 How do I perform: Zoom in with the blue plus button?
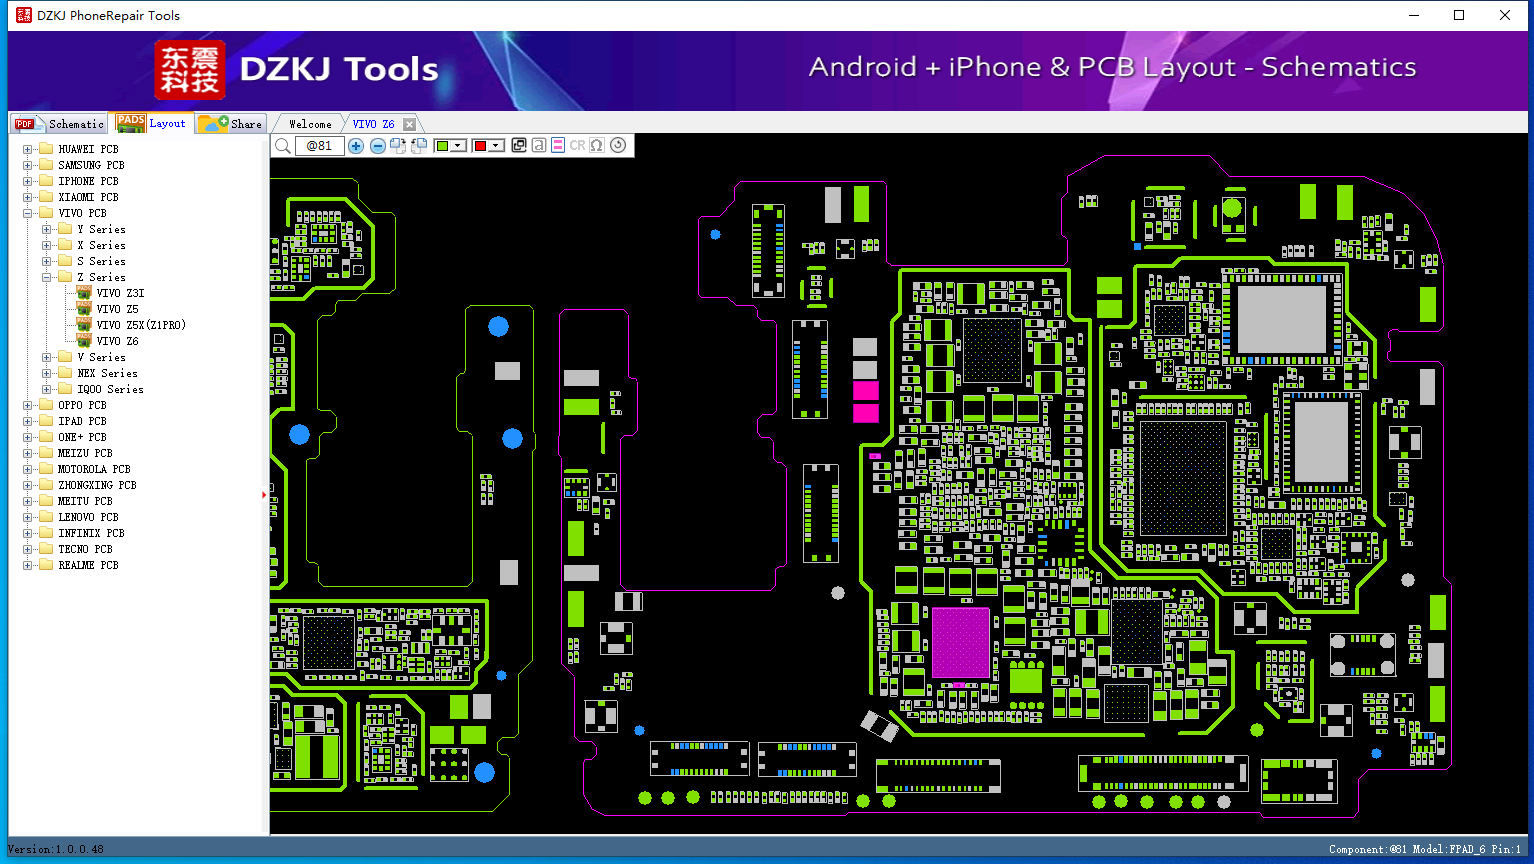click(356, 146)
